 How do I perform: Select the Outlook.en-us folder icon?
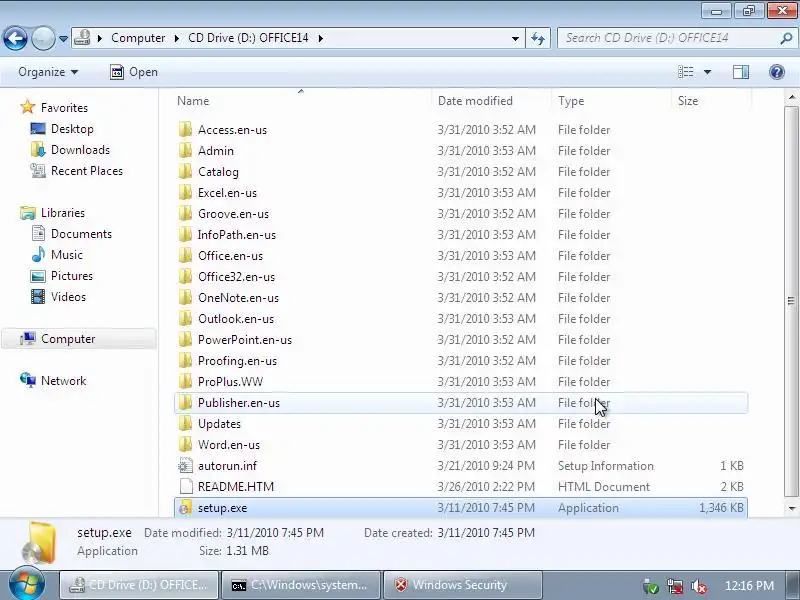(185, 318)
